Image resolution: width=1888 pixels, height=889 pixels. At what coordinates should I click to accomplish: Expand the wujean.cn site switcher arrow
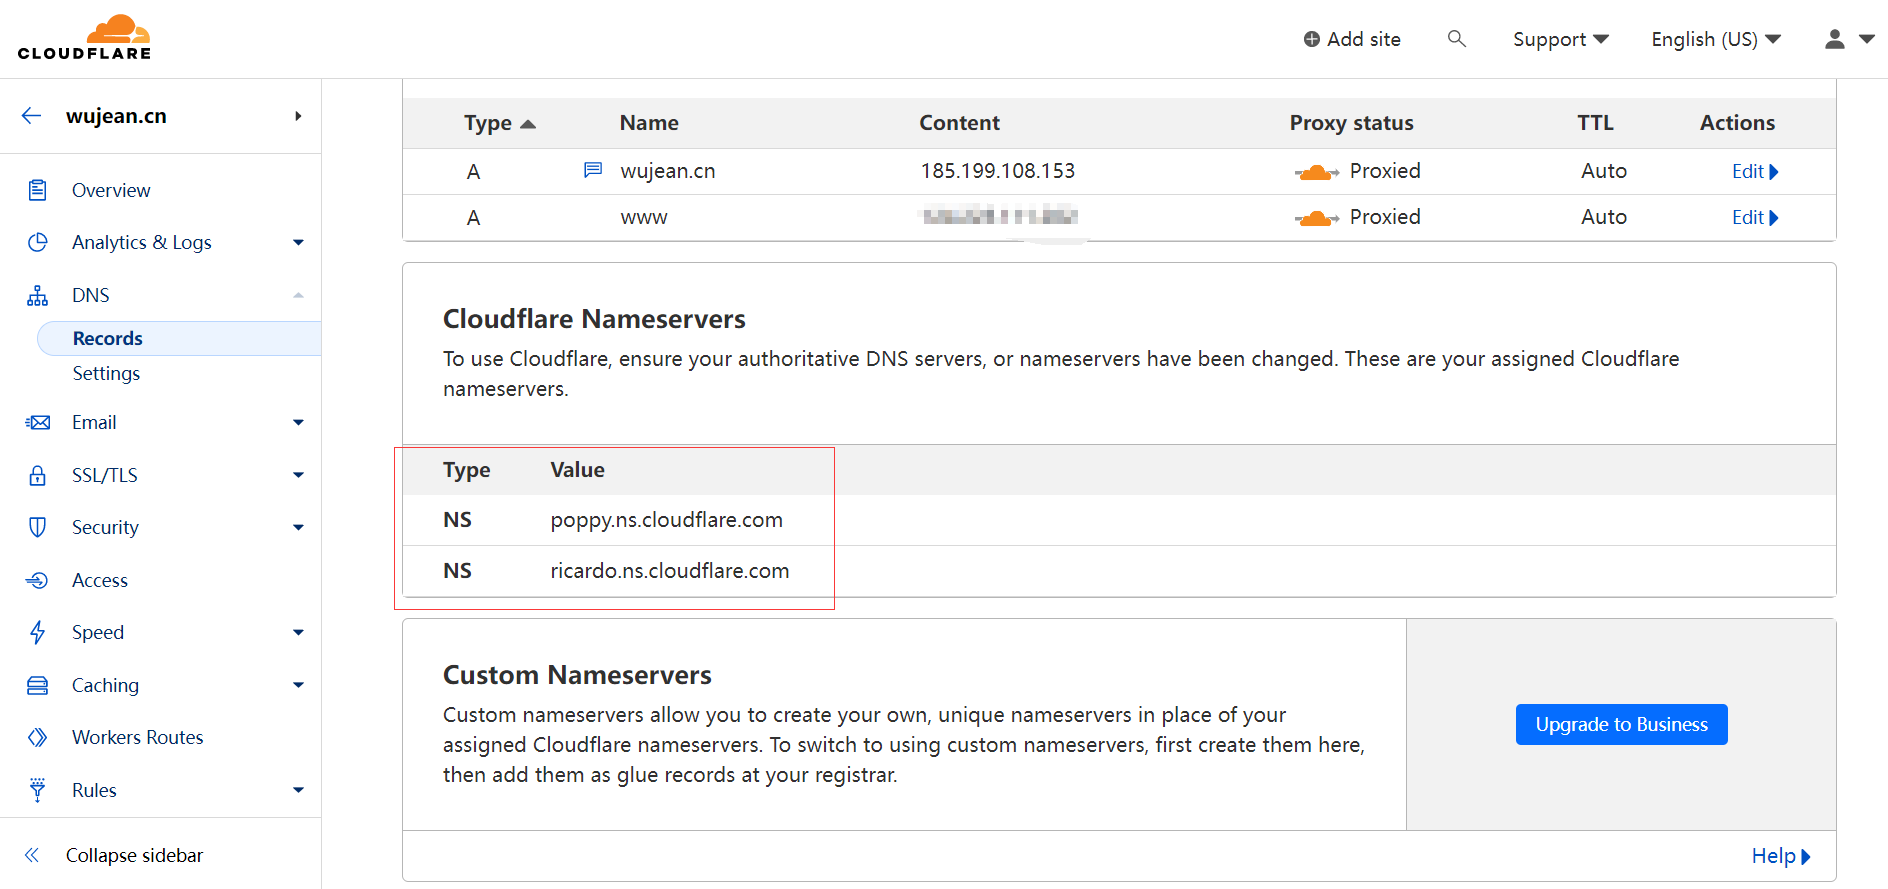(x=298, y=116)
